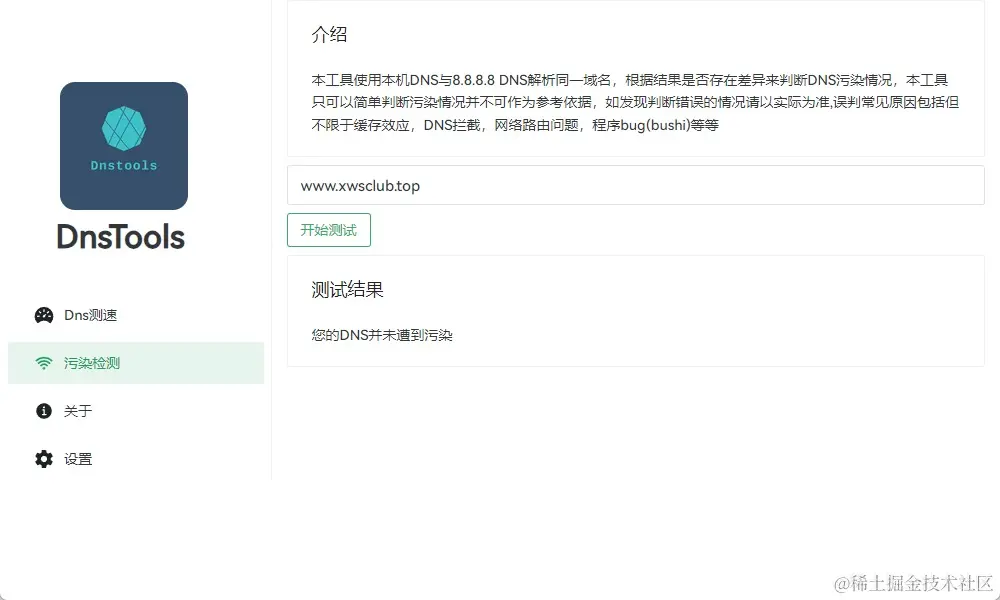
Task: Click the Dnstools logo image
Action: (124, 145)
